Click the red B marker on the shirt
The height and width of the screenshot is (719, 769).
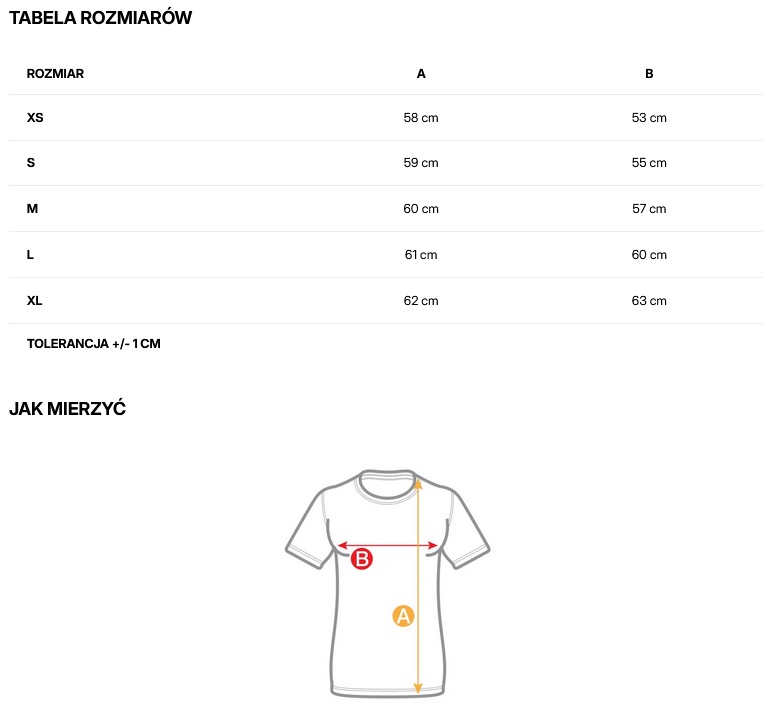[362, 559]
